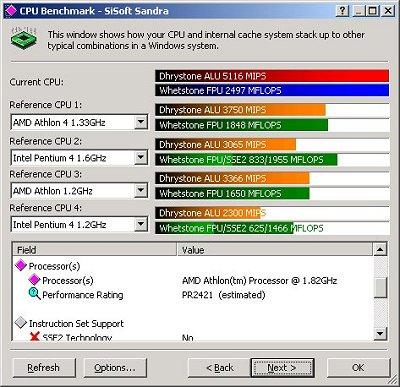Click the Value column header
The height and width of the screenshot is (387, 400).
pyautogui.click(x=274, y=250)
